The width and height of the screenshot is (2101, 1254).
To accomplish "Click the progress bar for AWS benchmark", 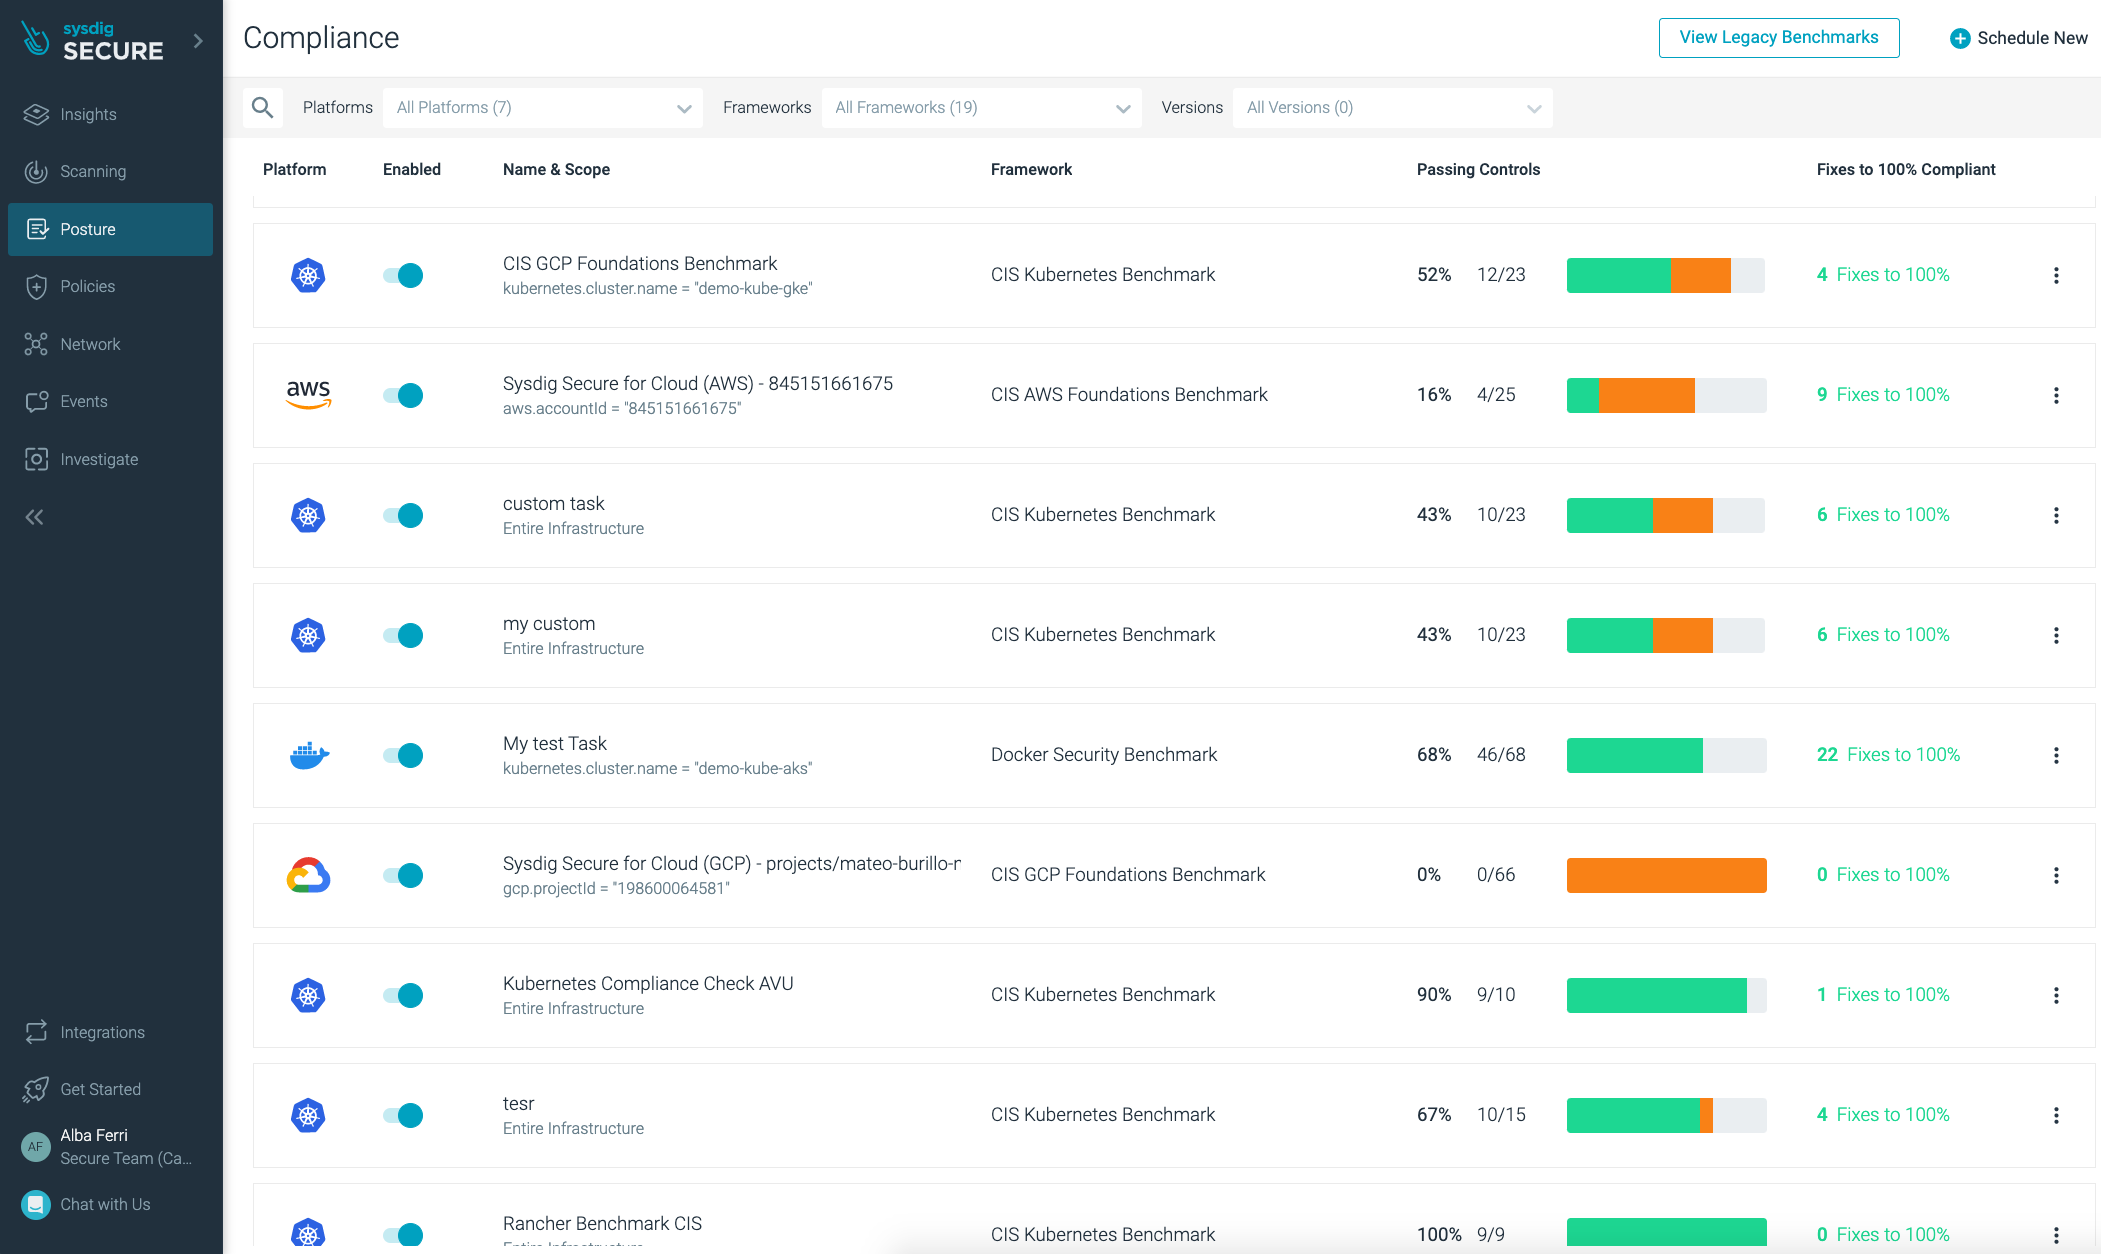I will click(x=1666, y=395).
